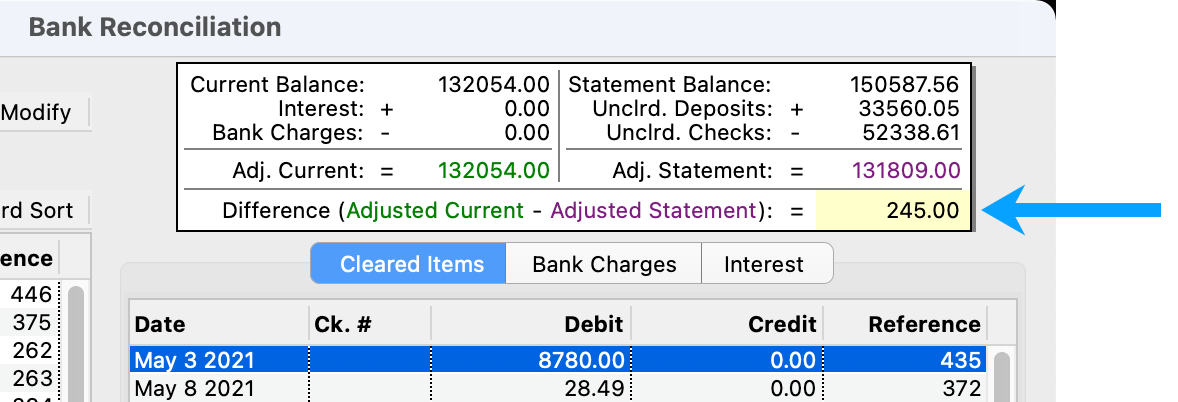Switch to the Bank Charges tab
This screenshot has height=402, width=1178.
pyautogui.click(x=604, y=265)
